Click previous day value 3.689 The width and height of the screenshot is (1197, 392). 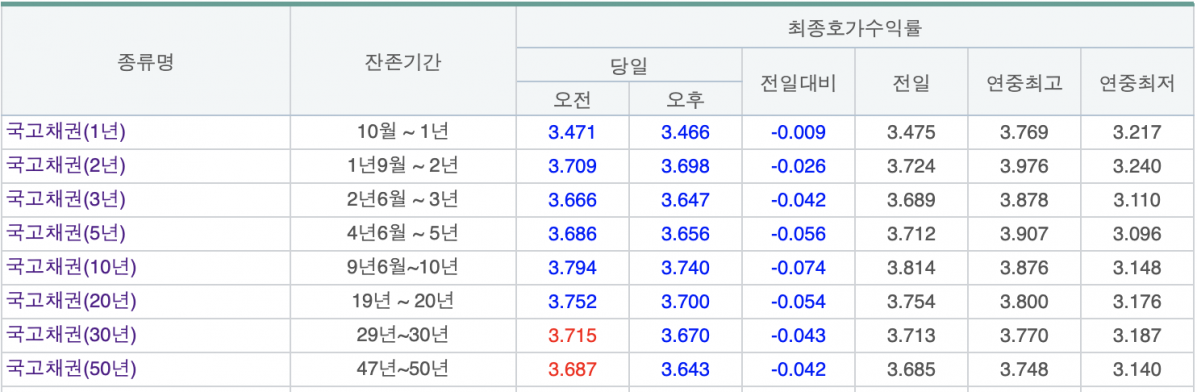(x=911, y=200)
